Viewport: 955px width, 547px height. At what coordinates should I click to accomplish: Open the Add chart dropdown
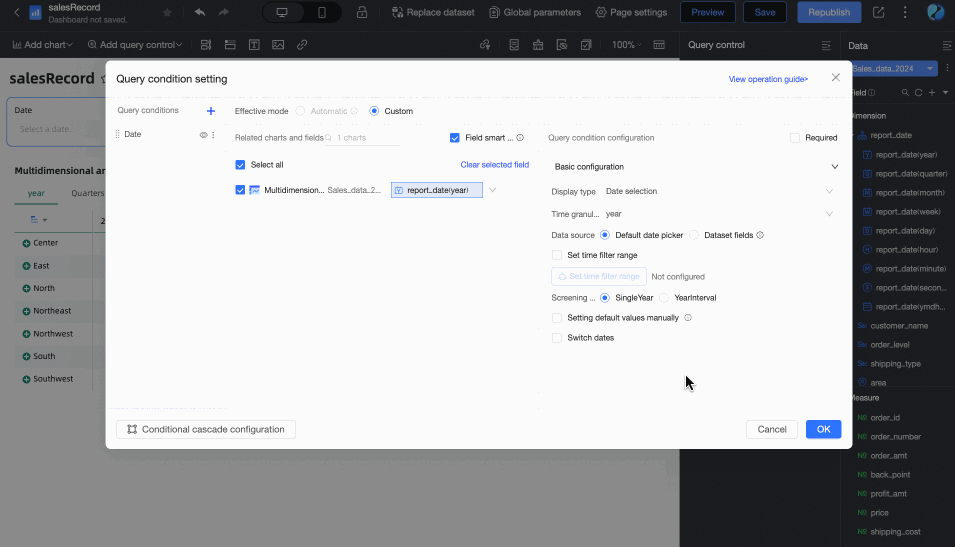[43, 44]
